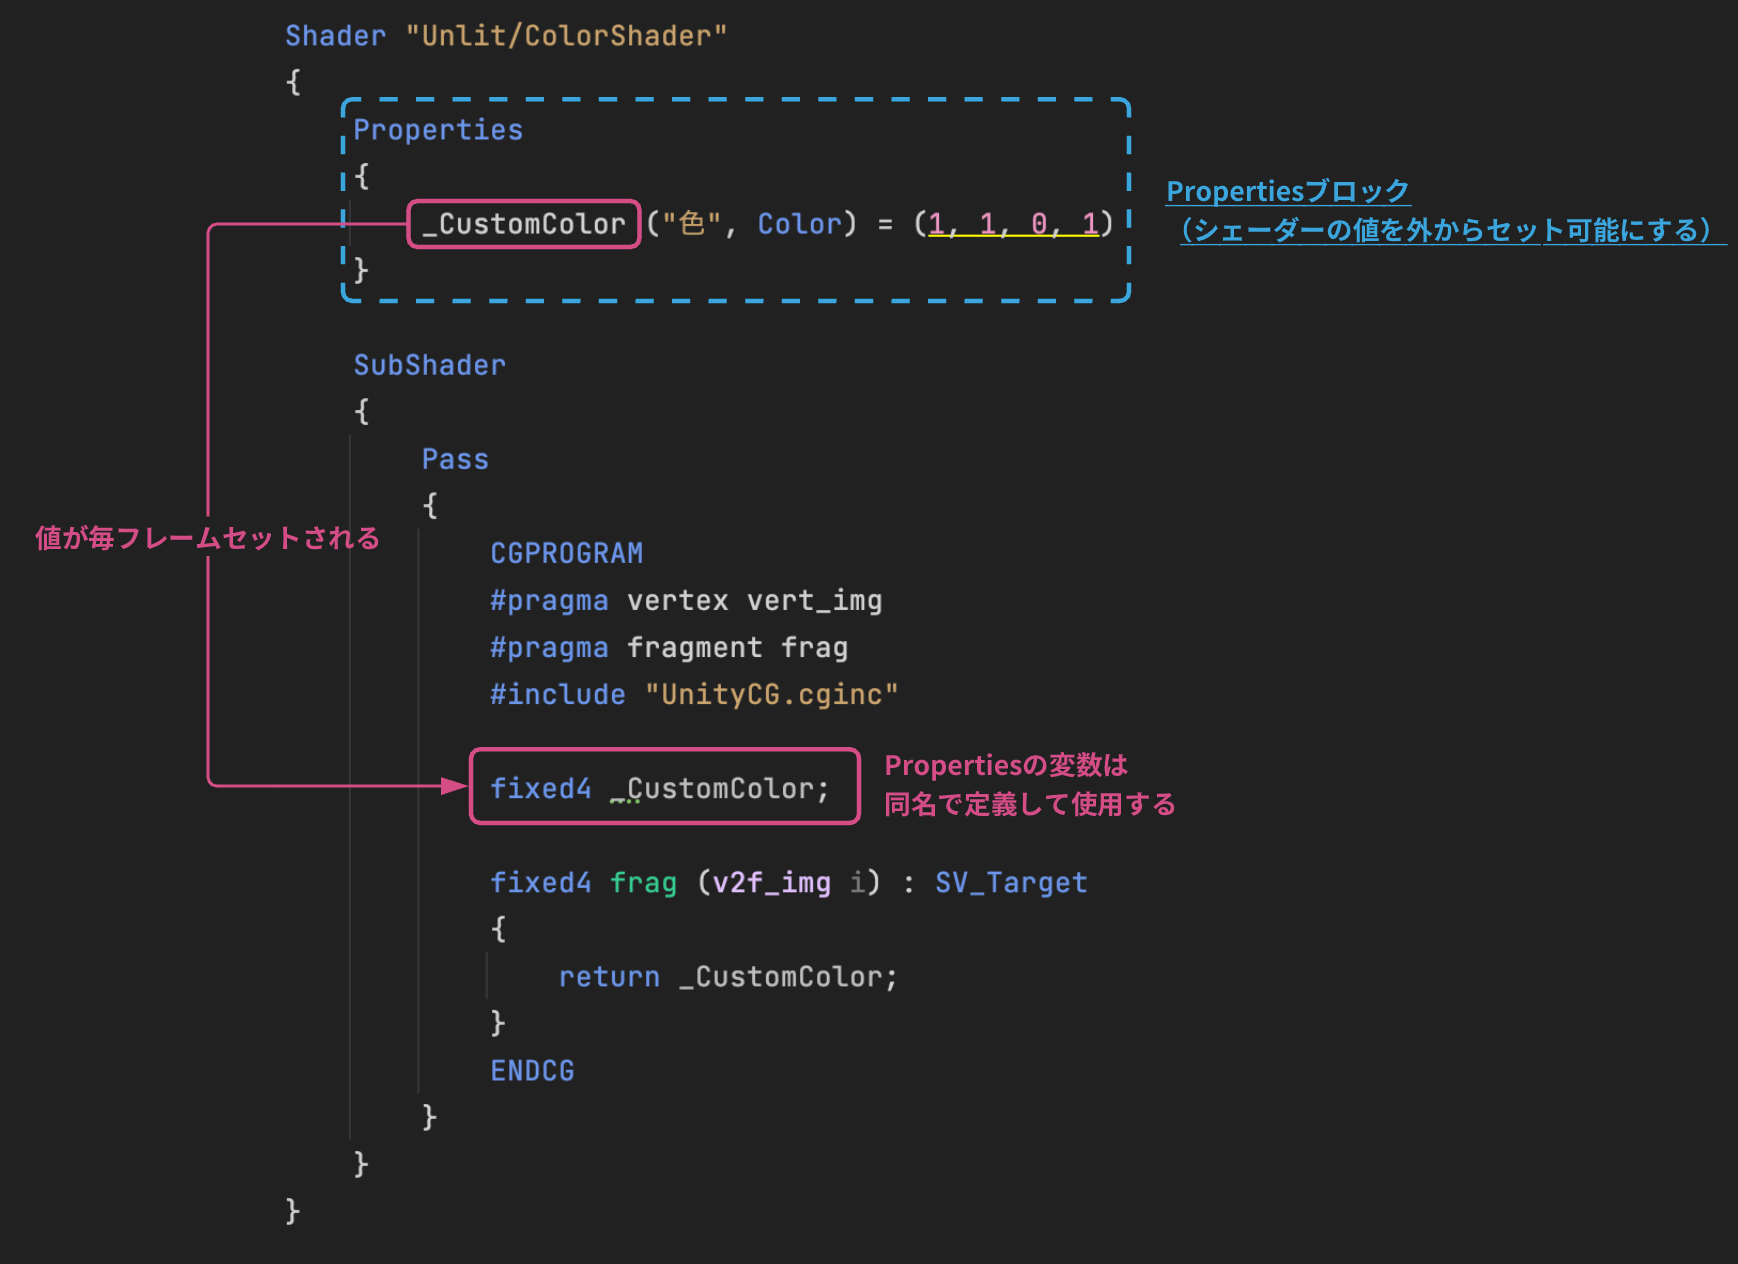Viewport: 1738px width, 1264px height.
Task: Click the fixed4 _CustomColor; declaration
Action: coord(660,789)
